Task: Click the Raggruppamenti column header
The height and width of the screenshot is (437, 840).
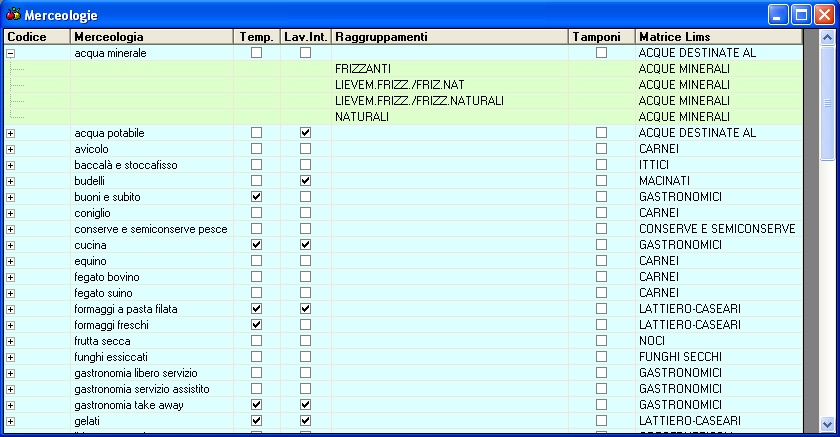Action: (x=449, y=37)
